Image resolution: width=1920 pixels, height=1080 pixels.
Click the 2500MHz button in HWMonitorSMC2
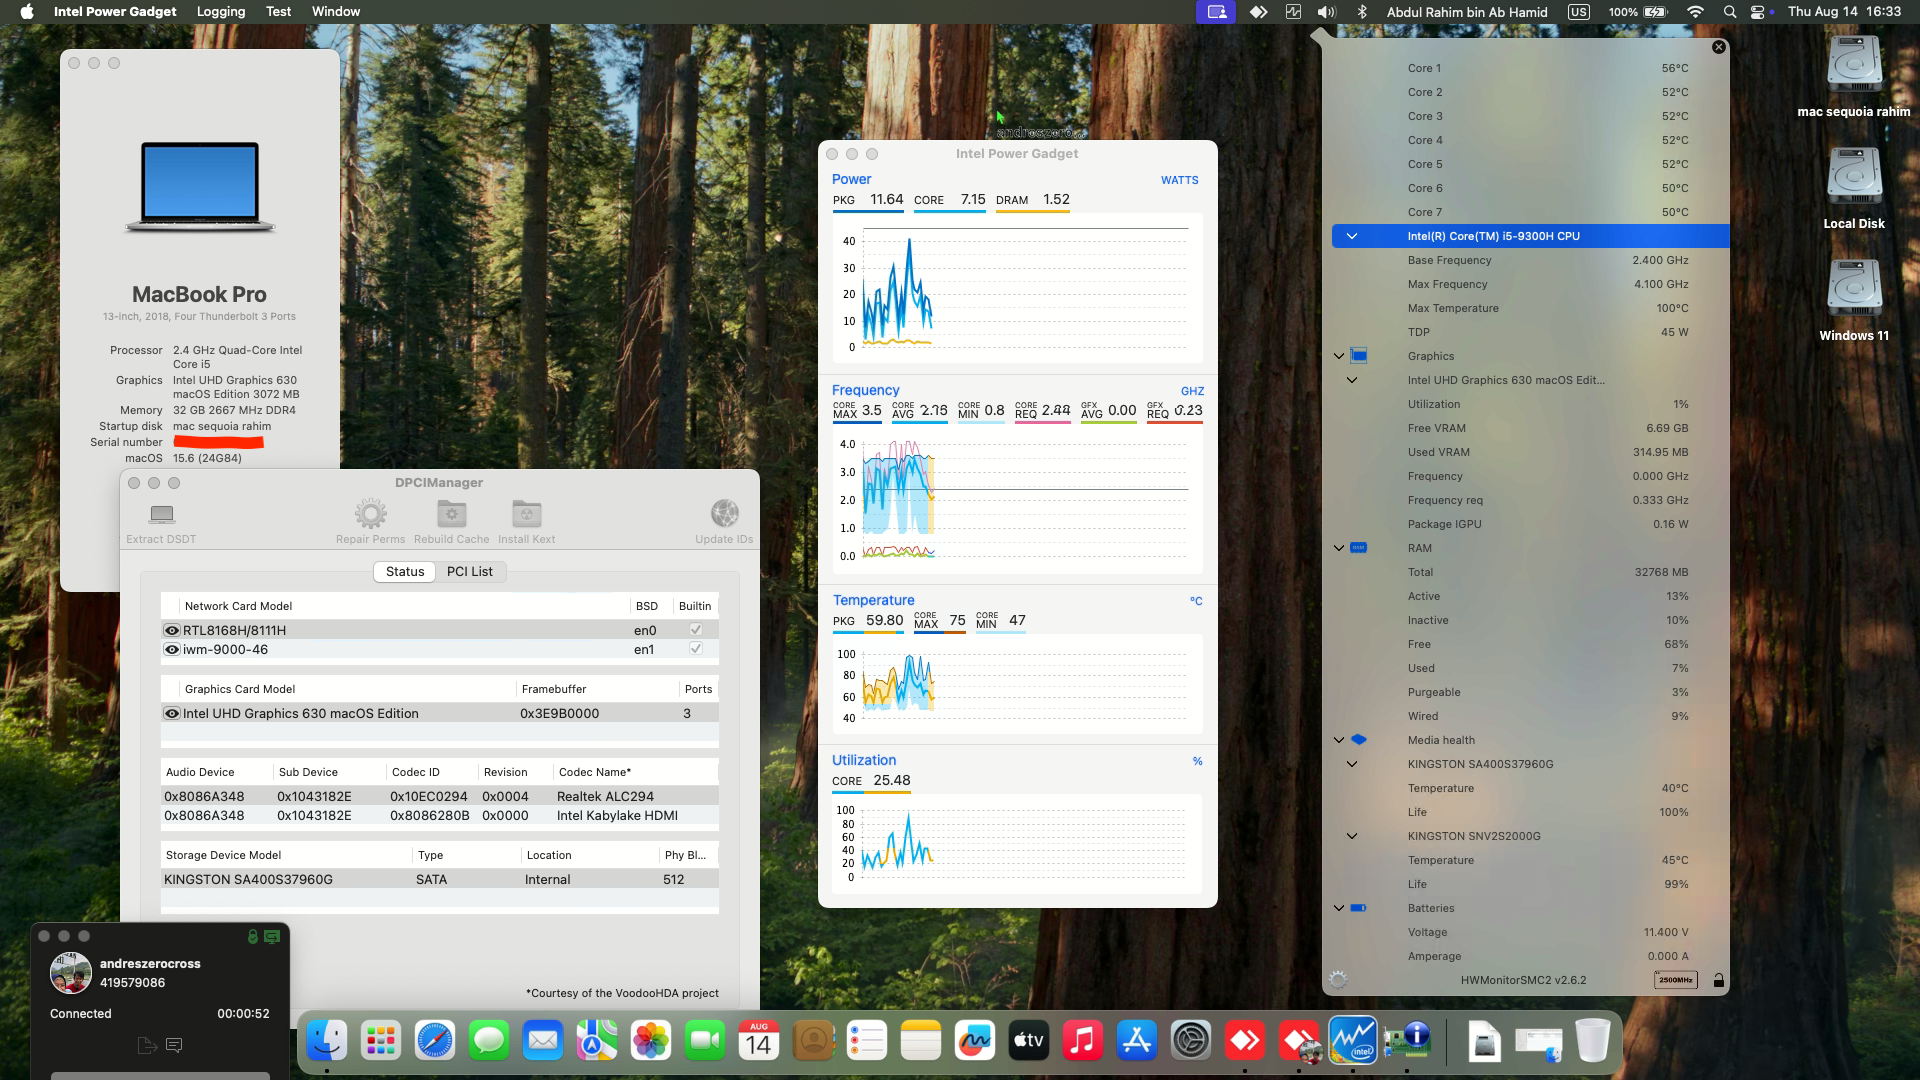1675,980
